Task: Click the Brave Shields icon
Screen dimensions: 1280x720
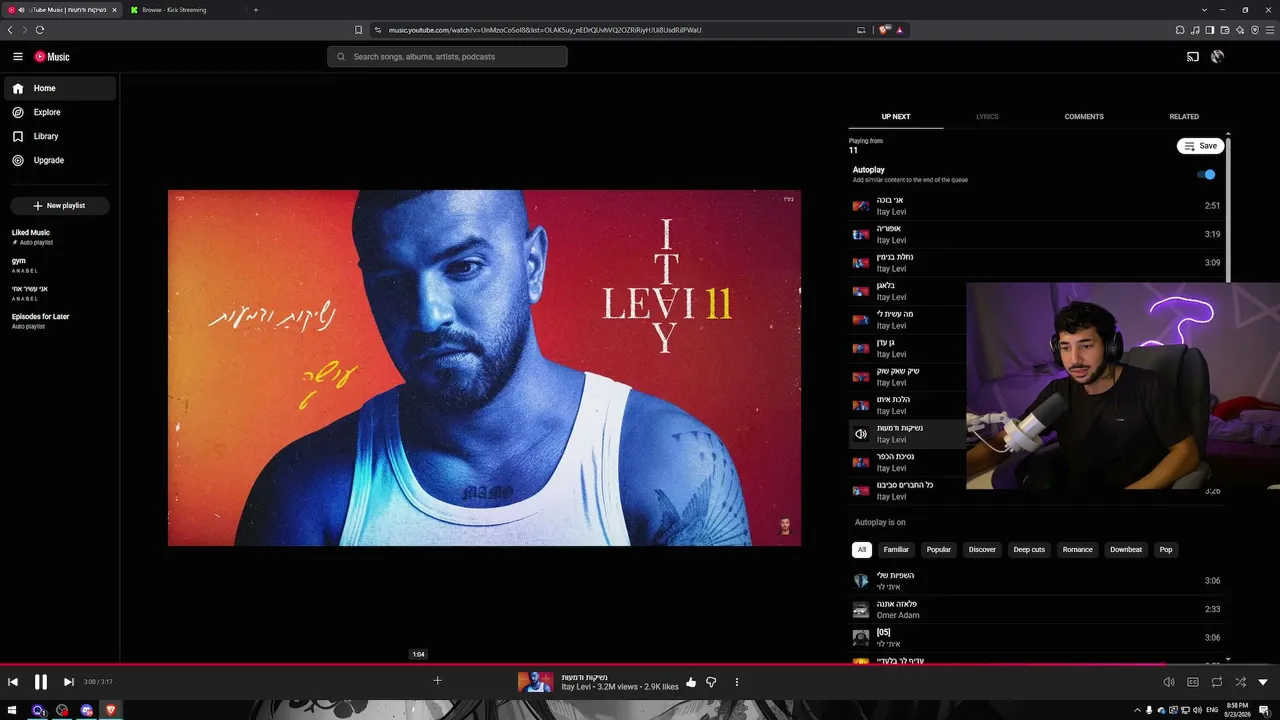Action: point(884,30)
